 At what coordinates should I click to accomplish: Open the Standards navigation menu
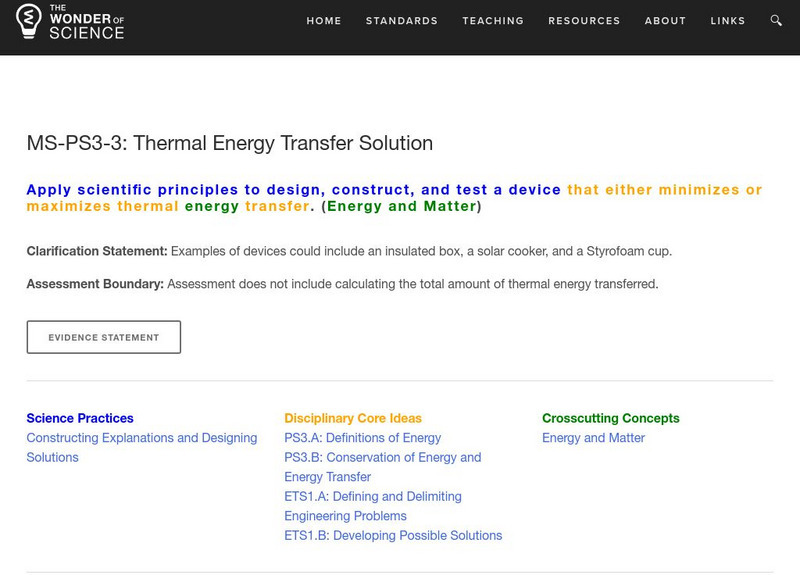402,21
